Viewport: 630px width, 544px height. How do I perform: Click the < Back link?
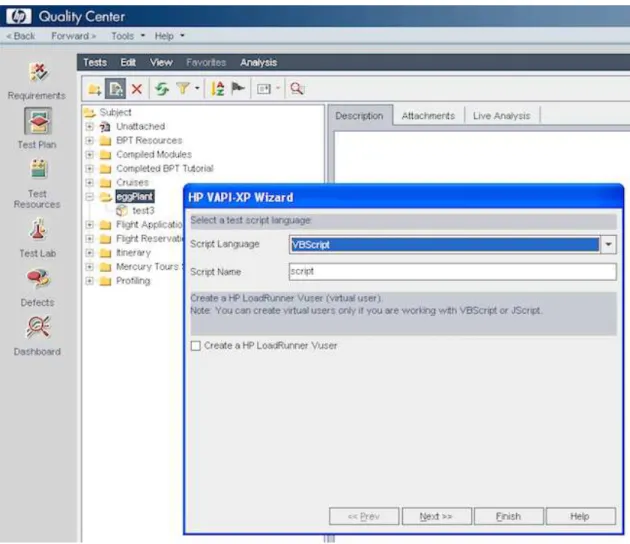pyautogui.click(x=20, y=36)
